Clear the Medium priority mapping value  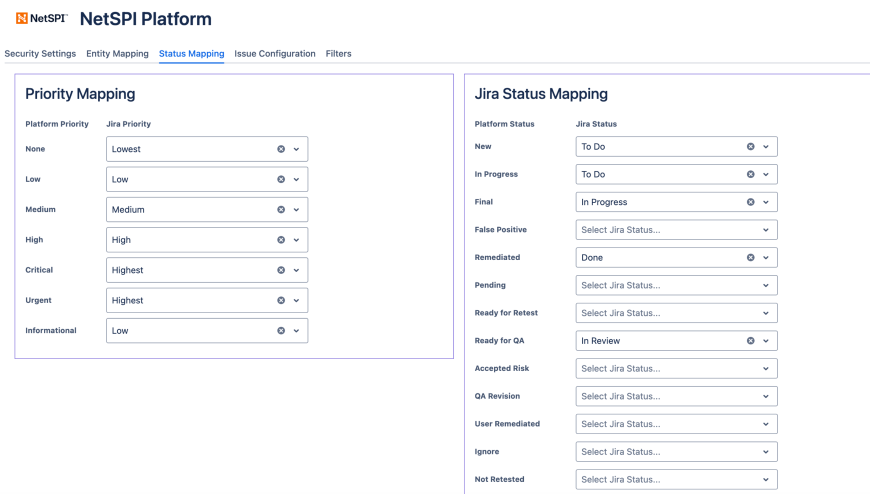[281, 210]
